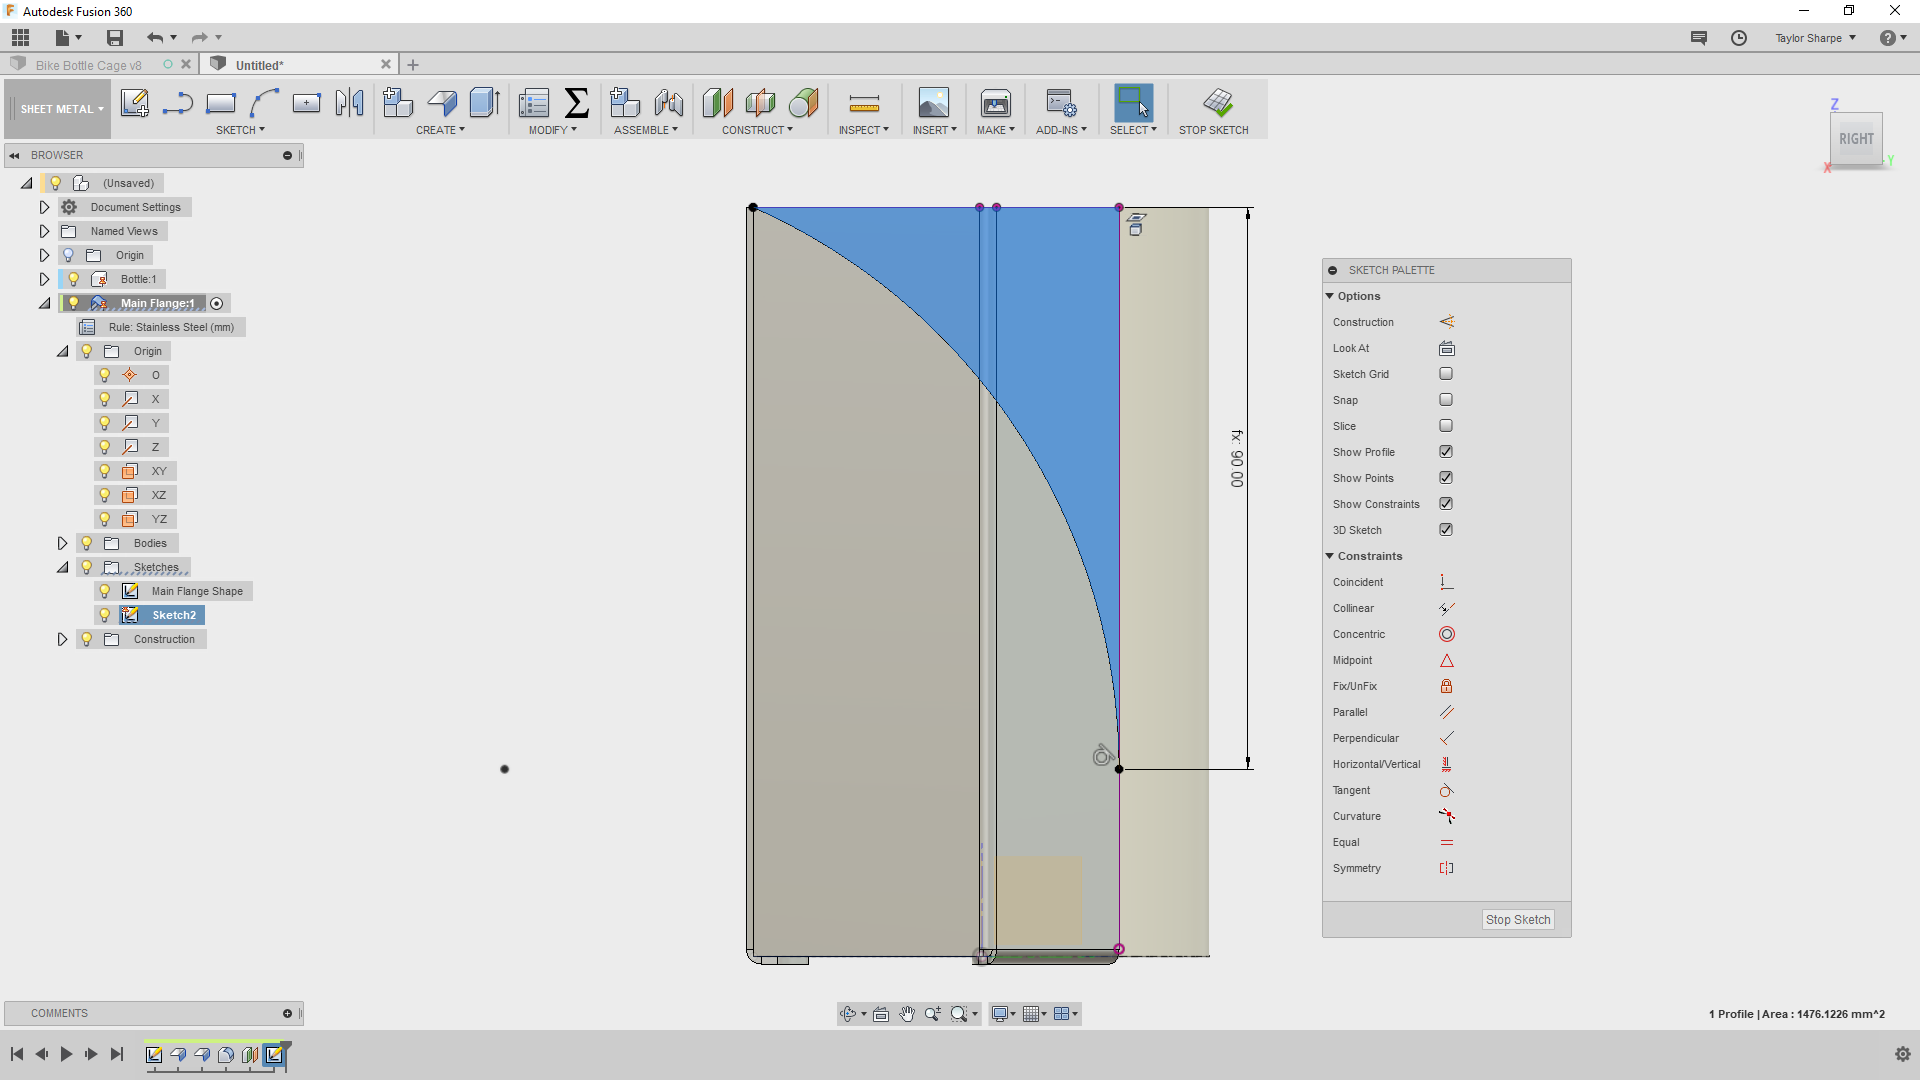Click the timeline play button
Image resolution: width=1920 pixels, height=1080 pixels.
click(x=66, y=1054)
